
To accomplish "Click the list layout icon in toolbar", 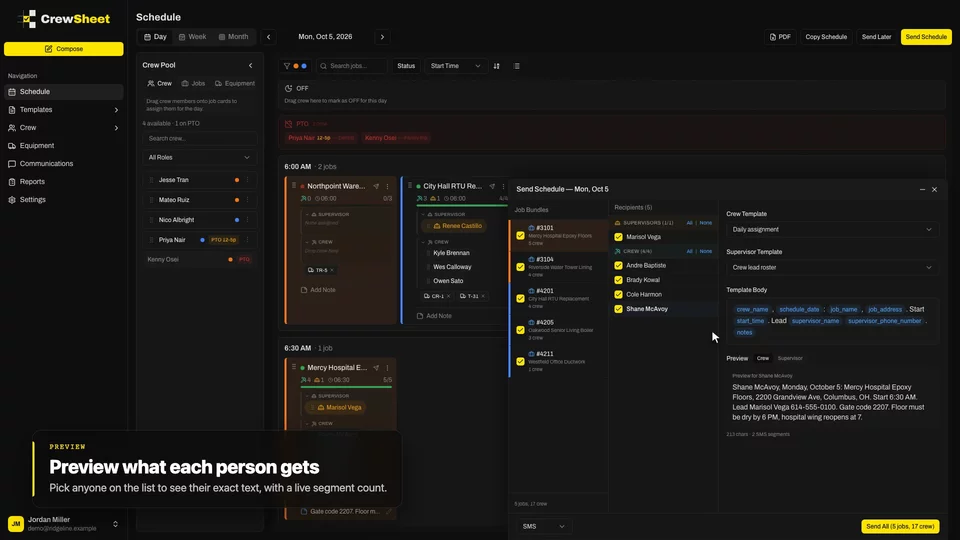I will click(x=517, y=66).
